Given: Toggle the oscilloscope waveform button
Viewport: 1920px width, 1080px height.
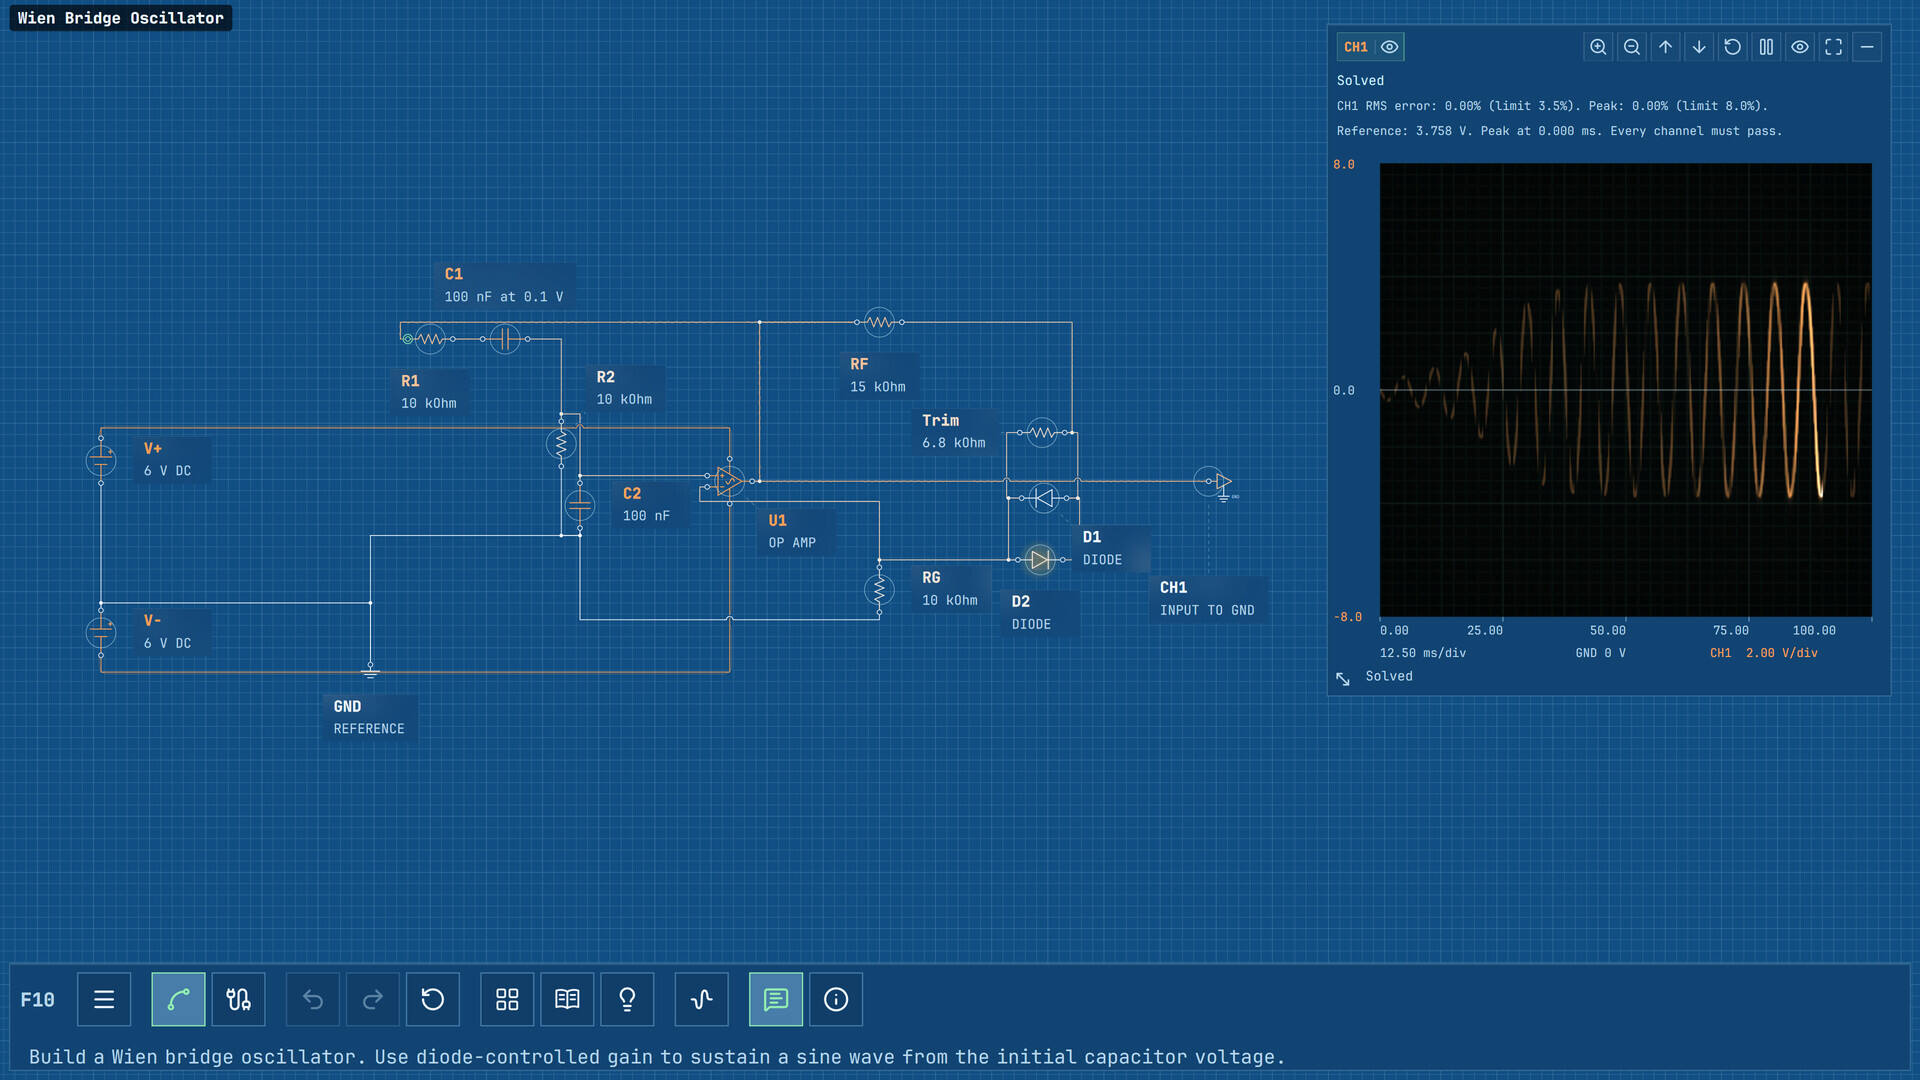Looking at the screenshot, I should (x=702, y=999).
